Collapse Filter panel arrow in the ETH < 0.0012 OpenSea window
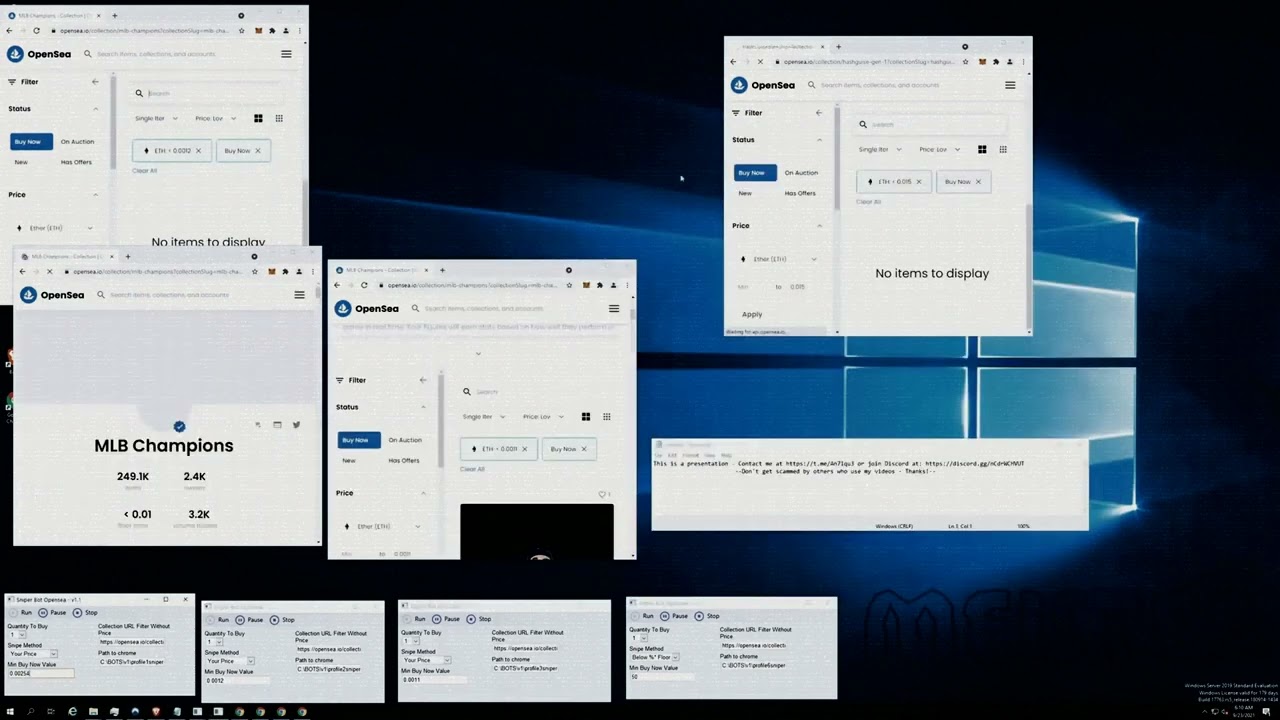 (x=95, y=82)
